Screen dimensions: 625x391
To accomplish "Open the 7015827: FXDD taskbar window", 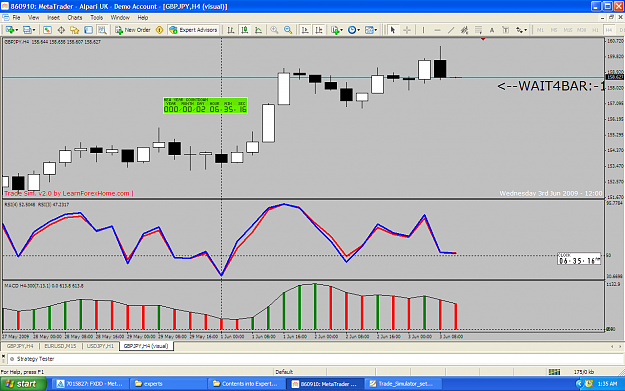I will coord(90,384).
